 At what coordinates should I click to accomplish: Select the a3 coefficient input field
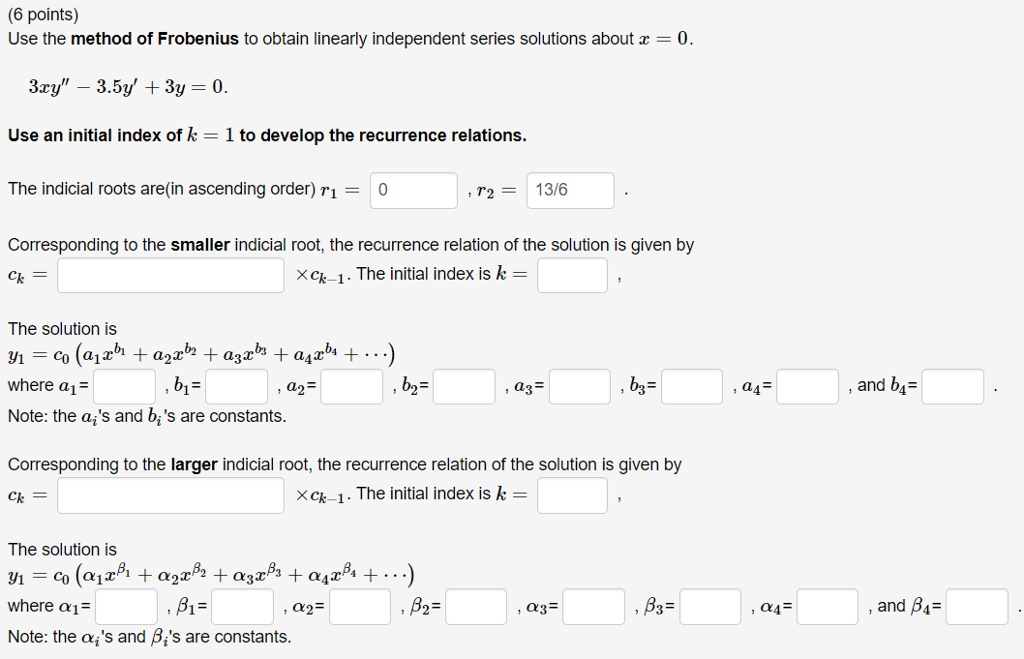pyautogui.click(x=580, y=386)
